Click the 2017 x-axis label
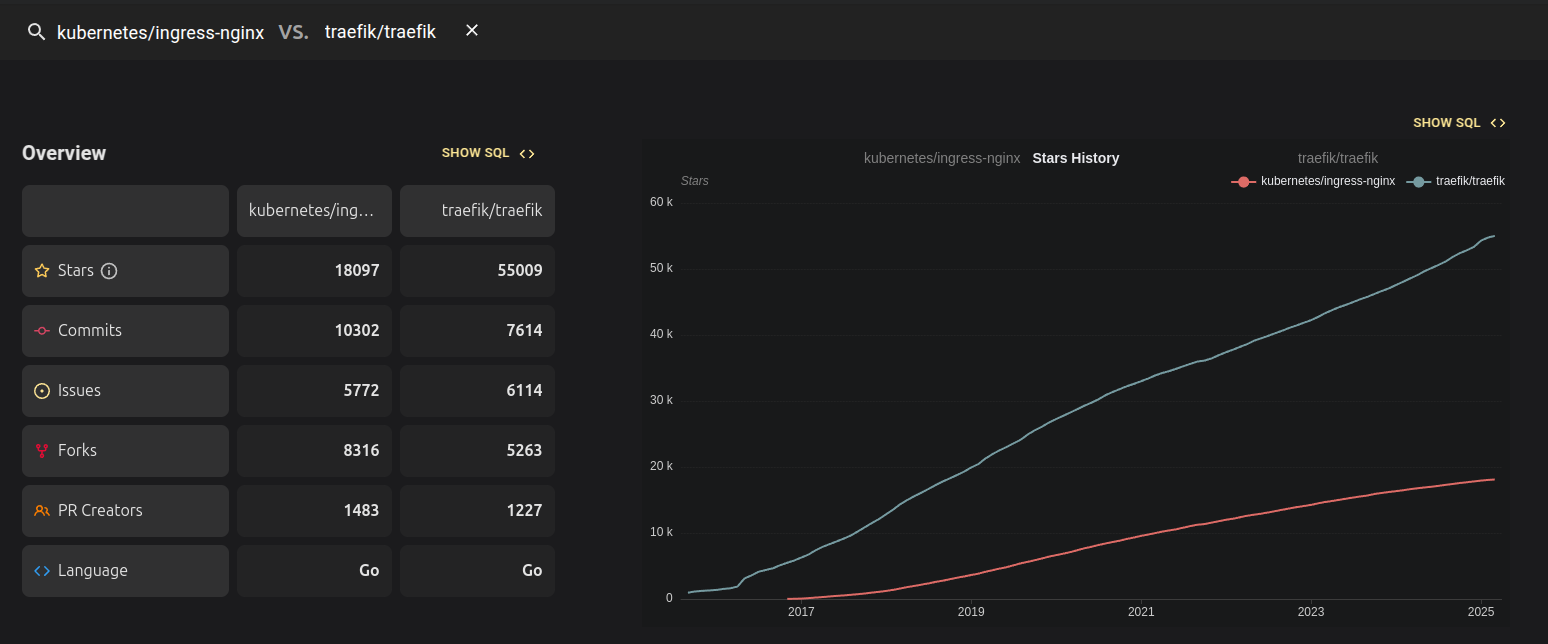The image size is (1548, 644). coord(801,611)
